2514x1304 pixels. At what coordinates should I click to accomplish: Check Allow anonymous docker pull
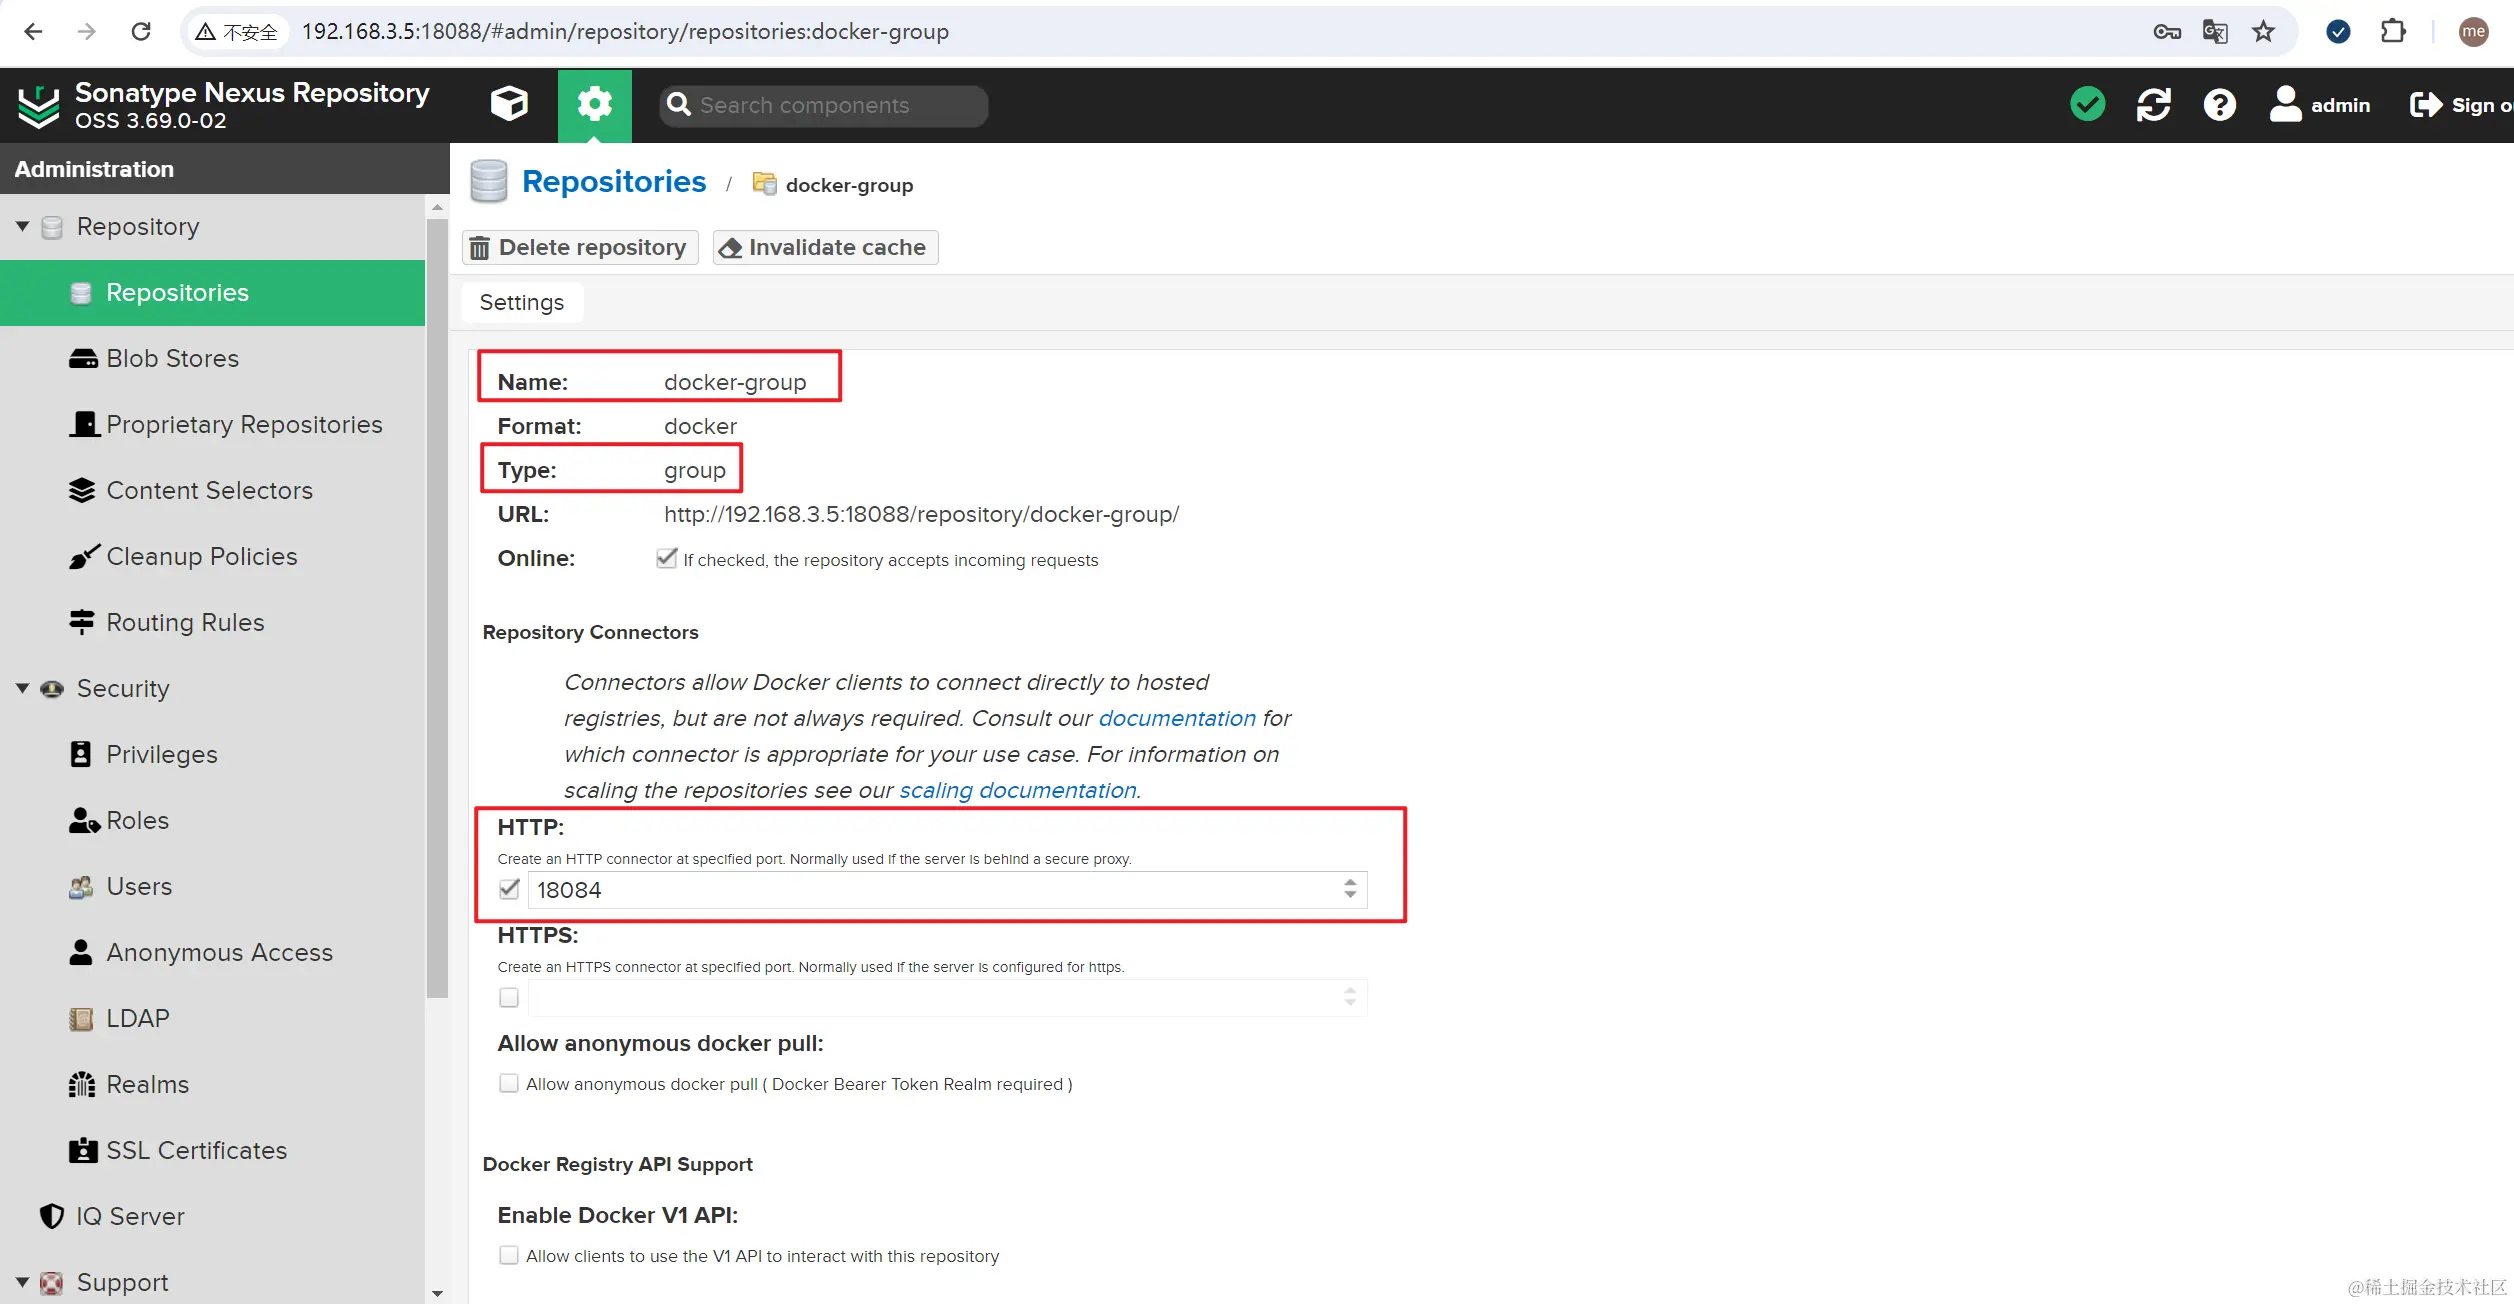coord(509,1083)
